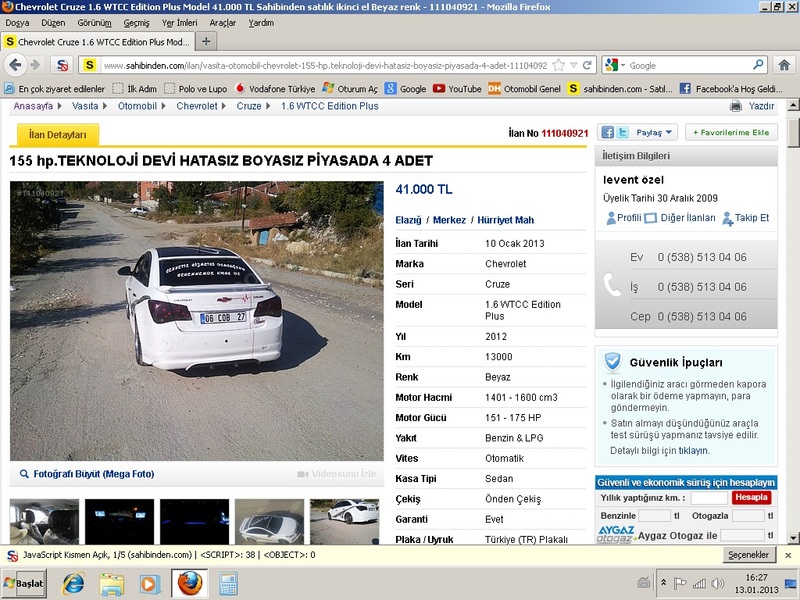Select the İlan Detayları tab
Image resolution: width=800 pixels, height=600 pixels.
[58, 135]
